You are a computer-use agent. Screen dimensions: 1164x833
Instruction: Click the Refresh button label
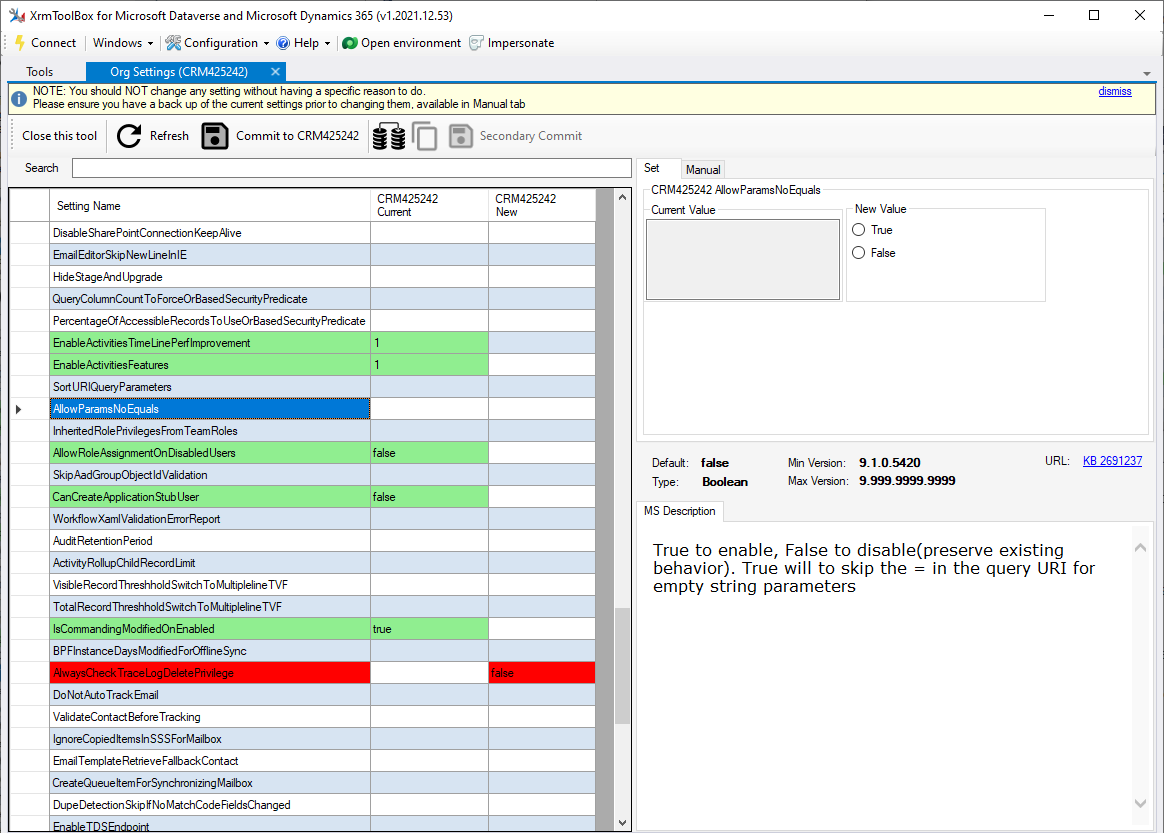click(169, 136)
